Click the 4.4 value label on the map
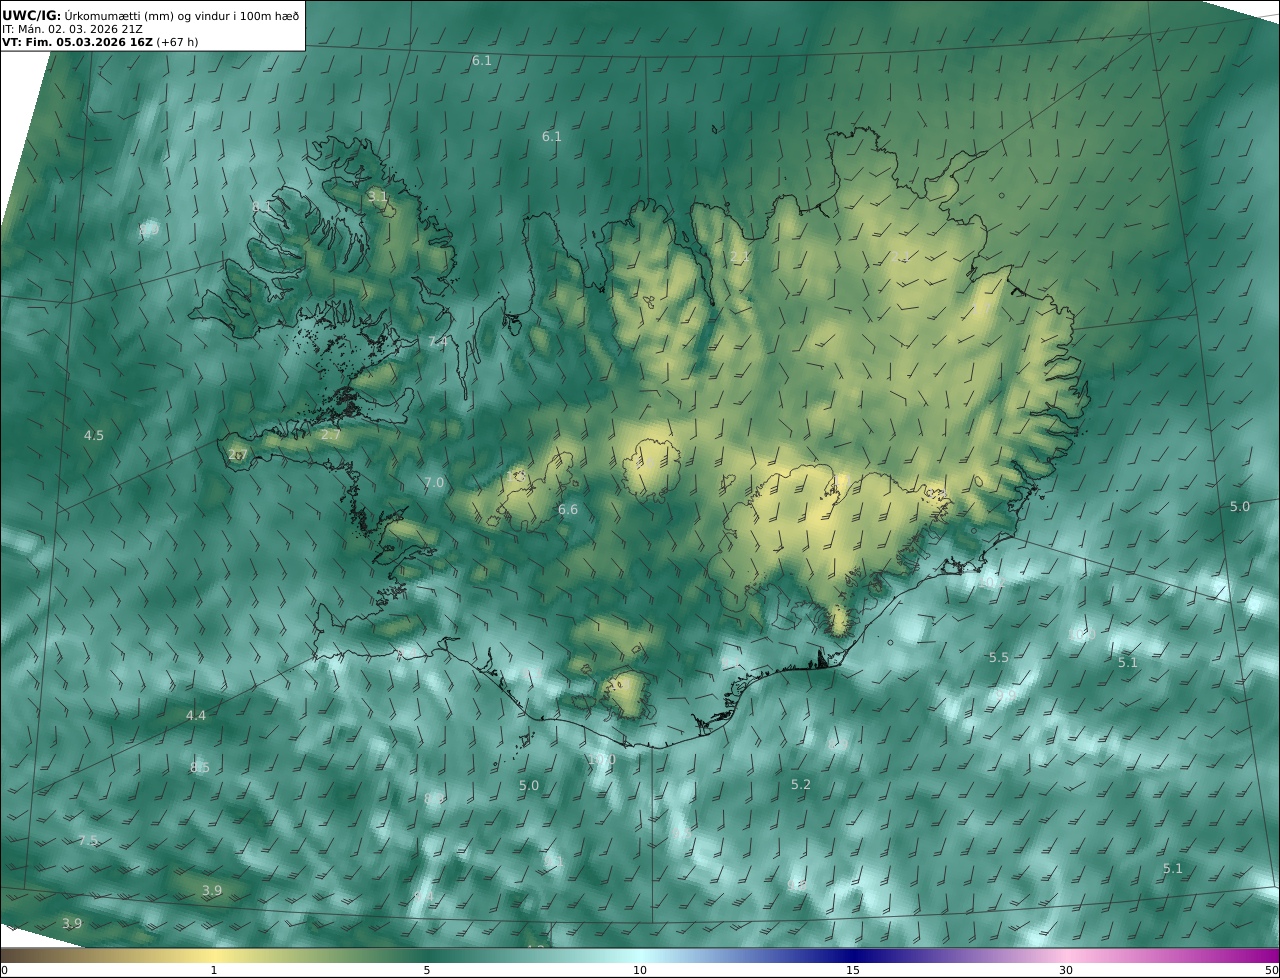The width and height of the screenshot is (1280, 978). (x=196, y=715)
